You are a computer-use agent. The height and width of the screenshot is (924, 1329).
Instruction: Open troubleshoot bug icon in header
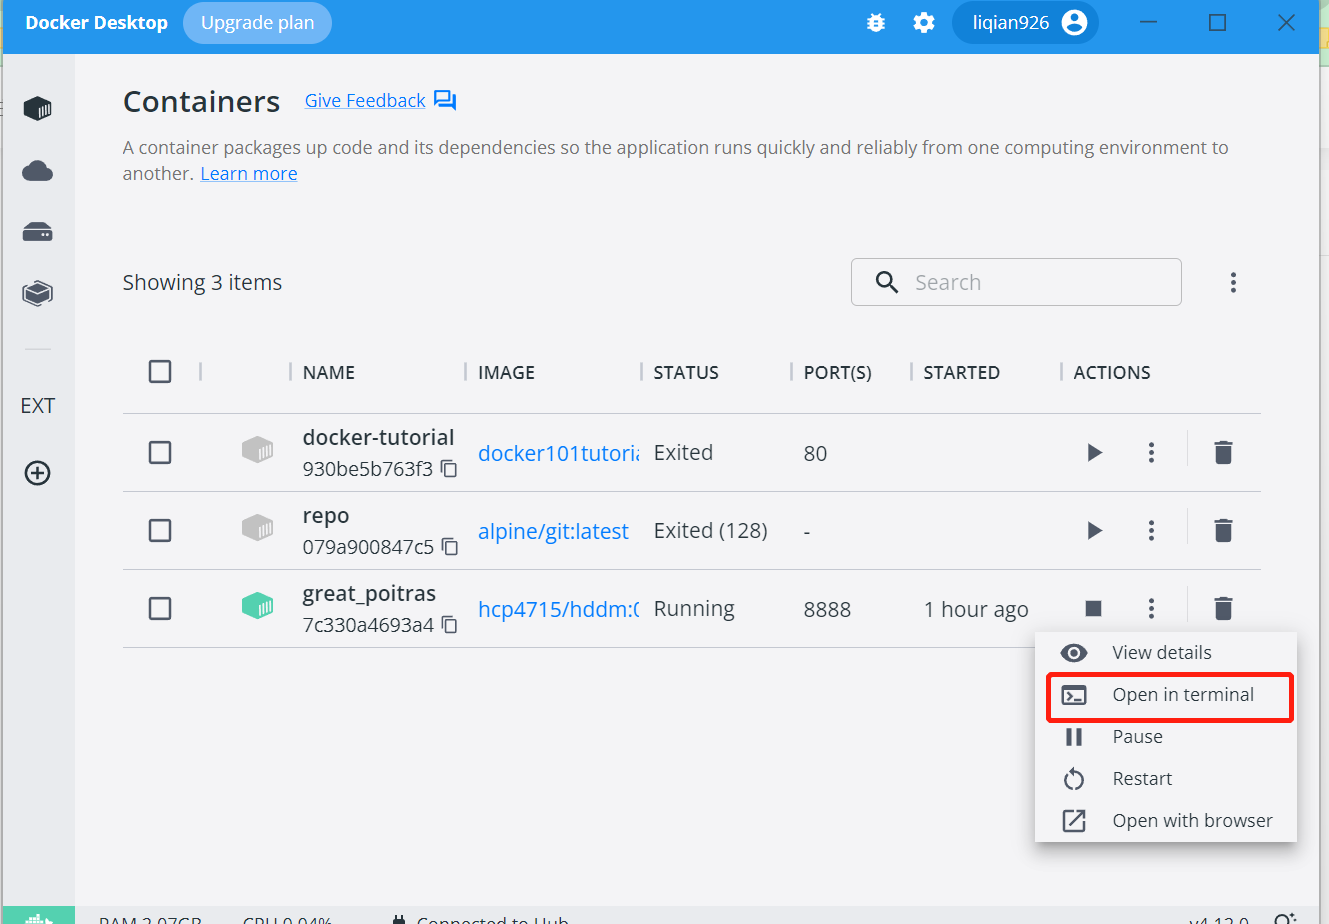[876, 23]
